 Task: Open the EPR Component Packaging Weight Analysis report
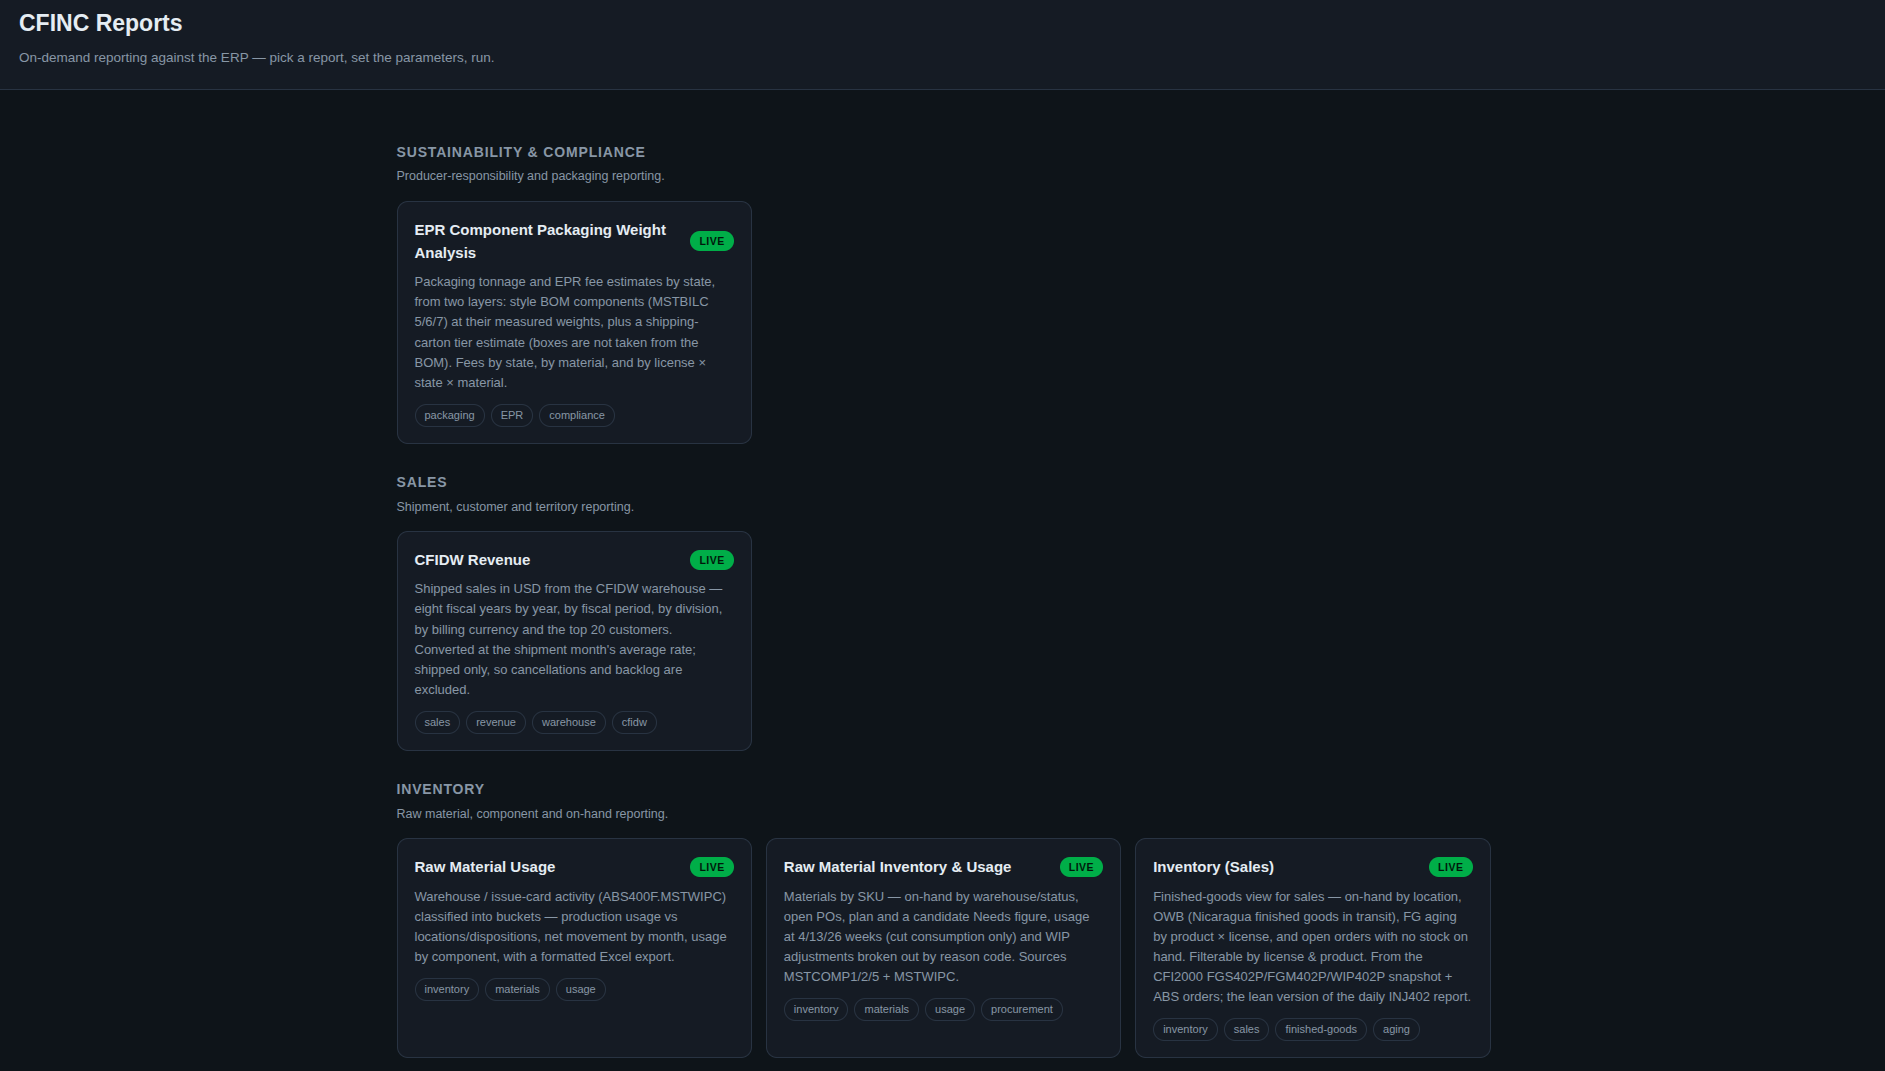pyautogui.click(x=574, y=322)
